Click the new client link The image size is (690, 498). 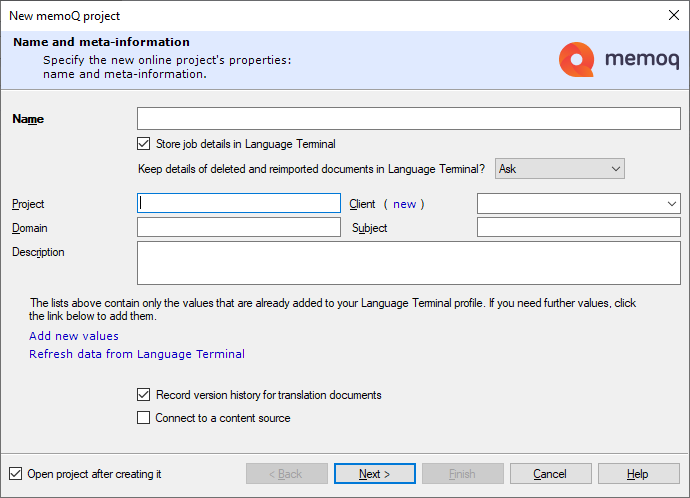click(404, 204)
